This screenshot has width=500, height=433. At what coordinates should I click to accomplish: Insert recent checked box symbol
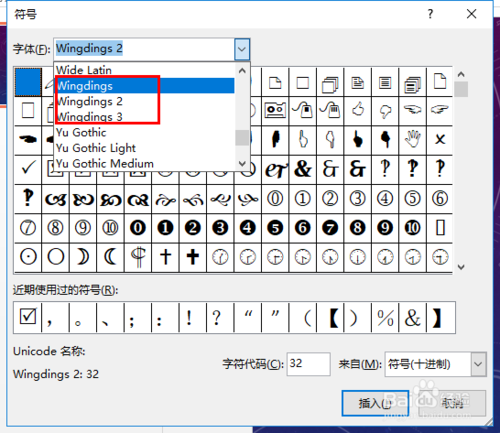(x=28, y=317)
